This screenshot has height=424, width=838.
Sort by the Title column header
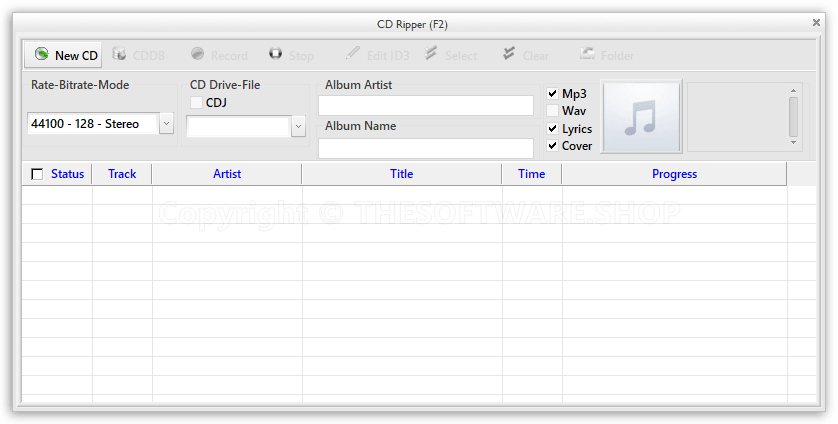pyautogui.click(x=401, y=174)
